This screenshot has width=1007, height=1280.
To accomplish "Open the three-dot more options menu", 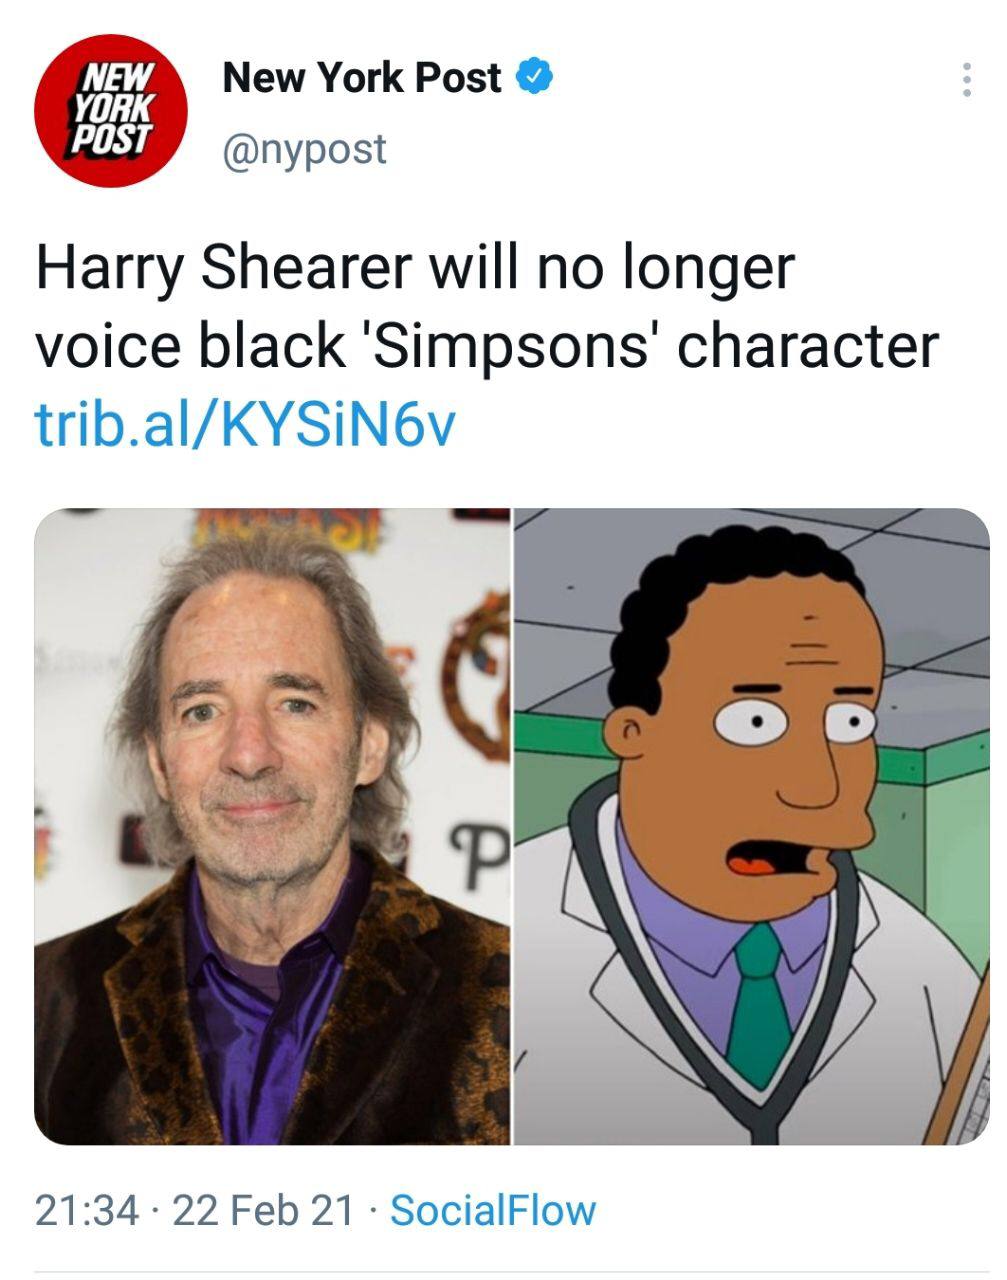I will click(966, 80).
